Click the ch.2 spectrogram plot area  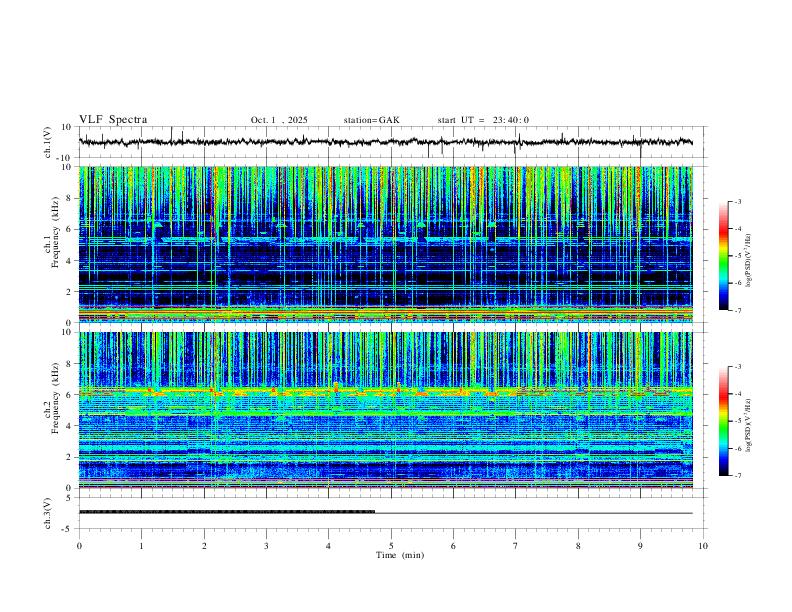click(385, 410)
